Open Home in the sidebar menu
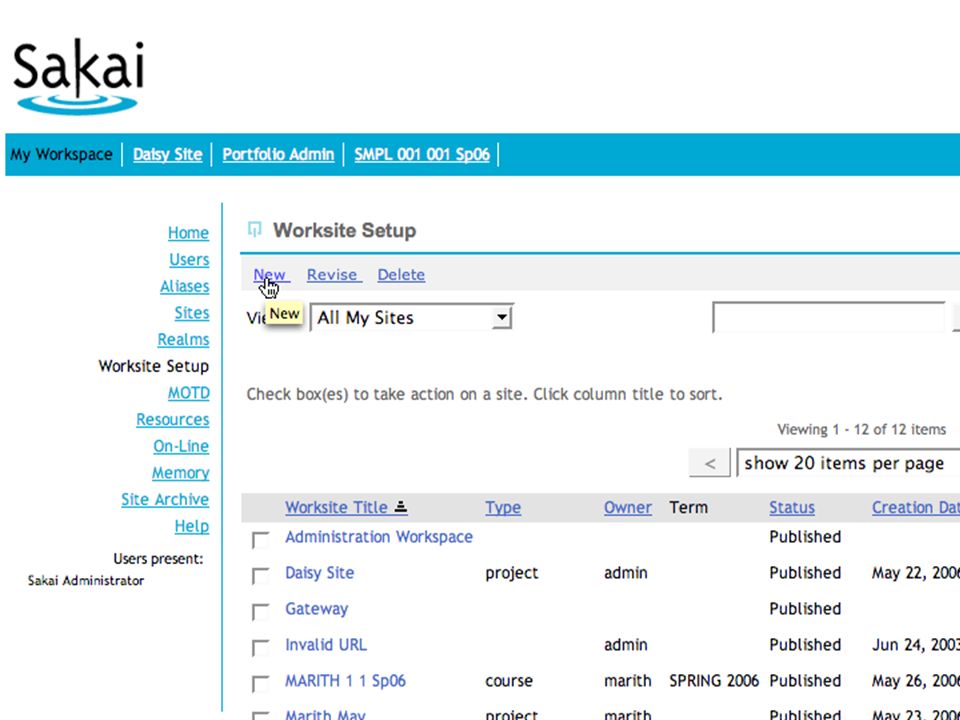 click(188, 233)
